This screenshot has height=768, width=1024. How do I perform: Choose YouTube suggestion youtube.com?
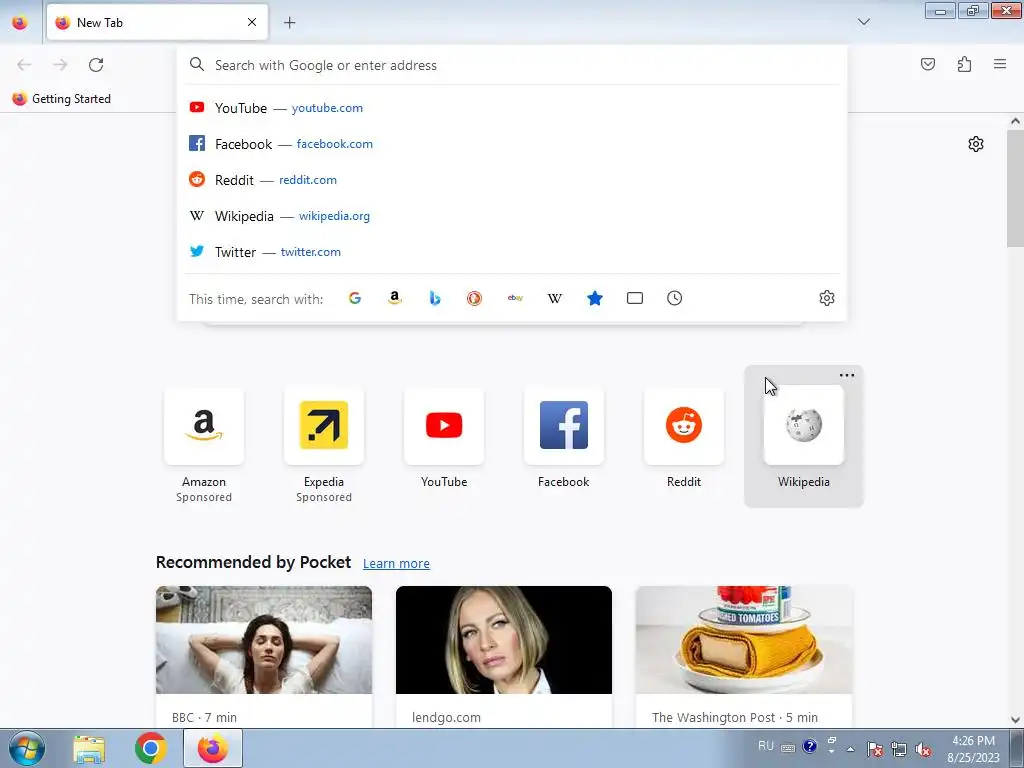[x=512, y=108]
